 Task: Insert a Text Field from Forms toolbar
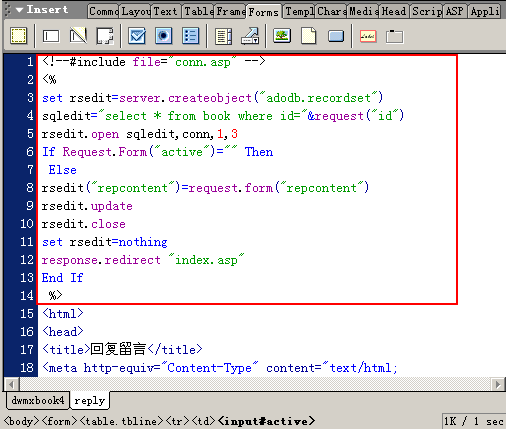(51, 36)
